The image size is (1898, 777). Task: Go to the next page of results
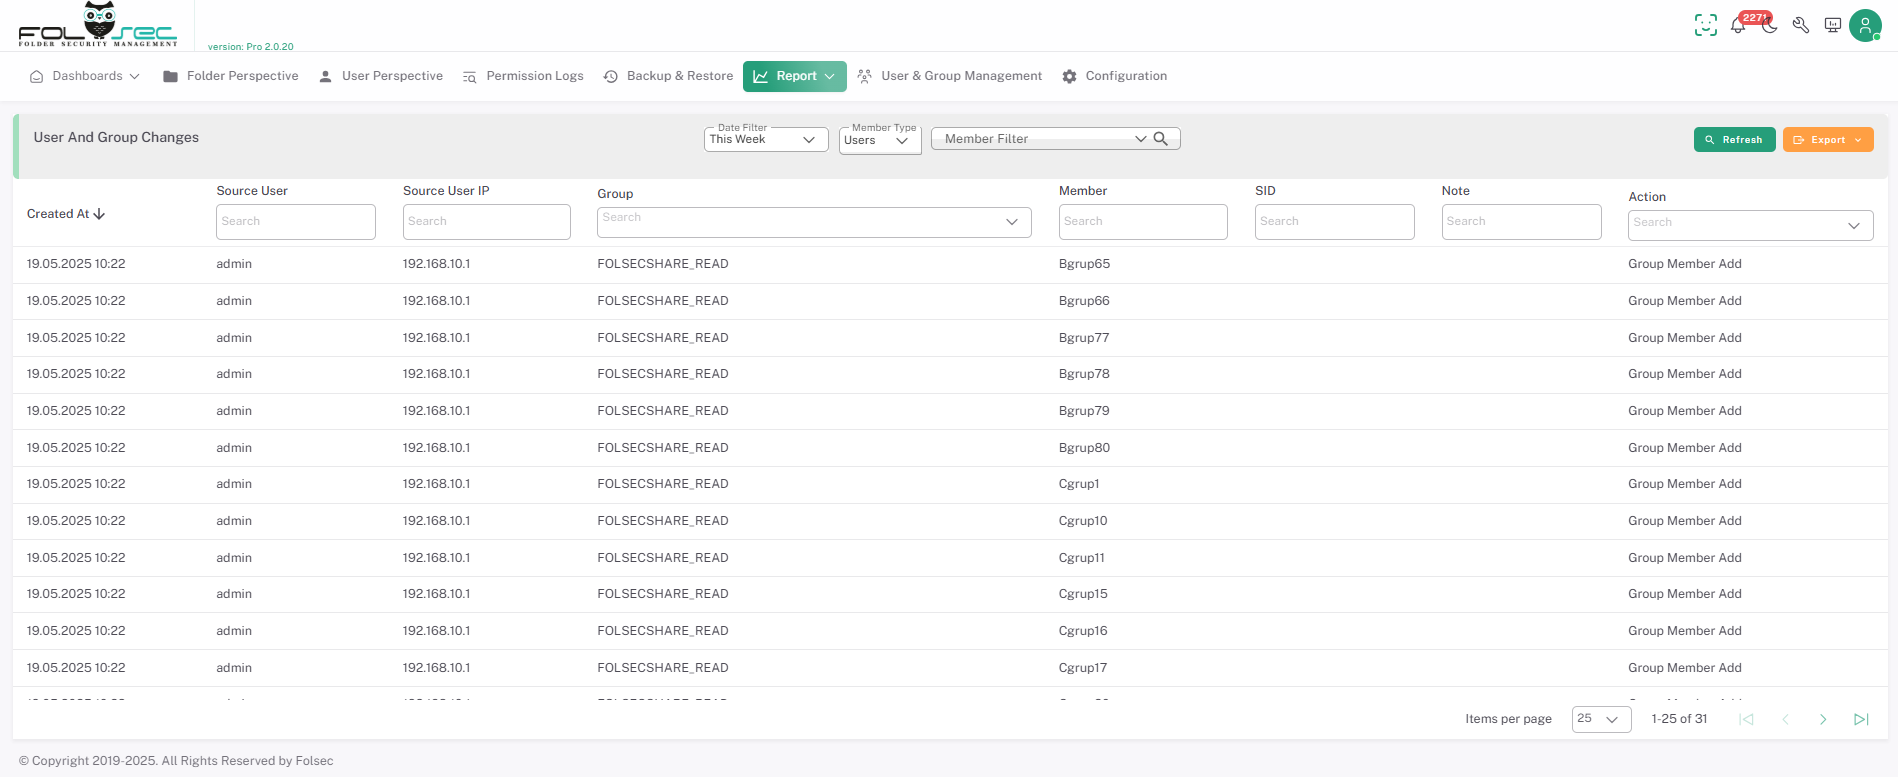(x=1823, y=719)
